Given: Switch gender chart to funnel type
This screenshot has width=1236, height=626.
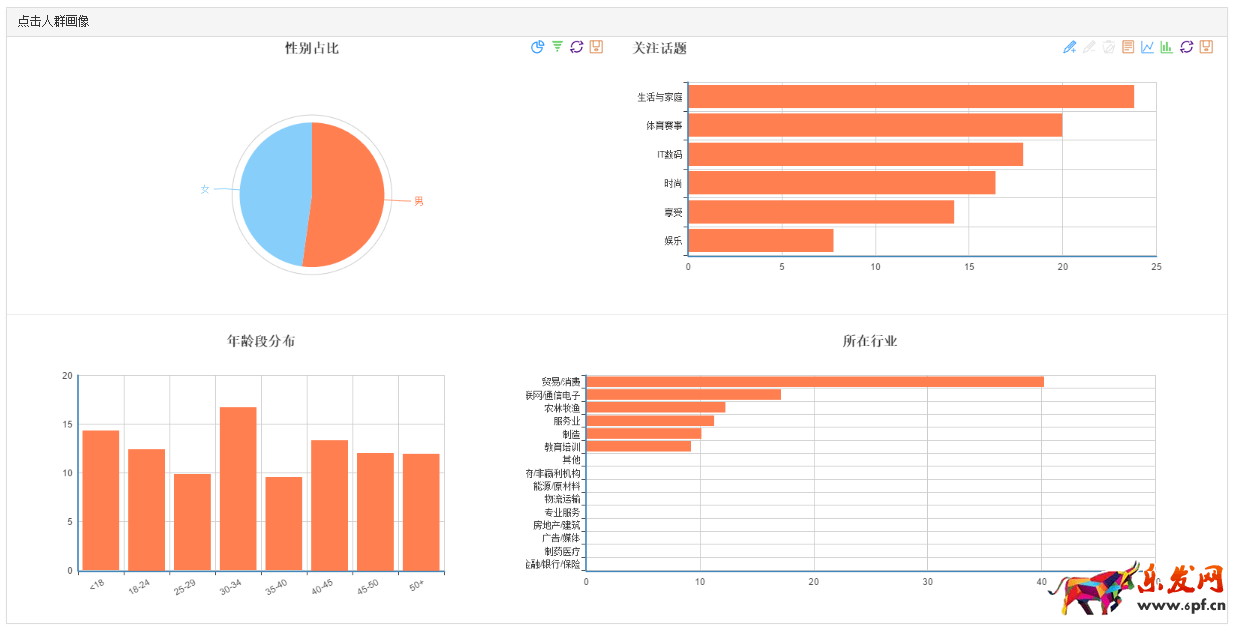Looking at the screenshot, I should point(557,47).
